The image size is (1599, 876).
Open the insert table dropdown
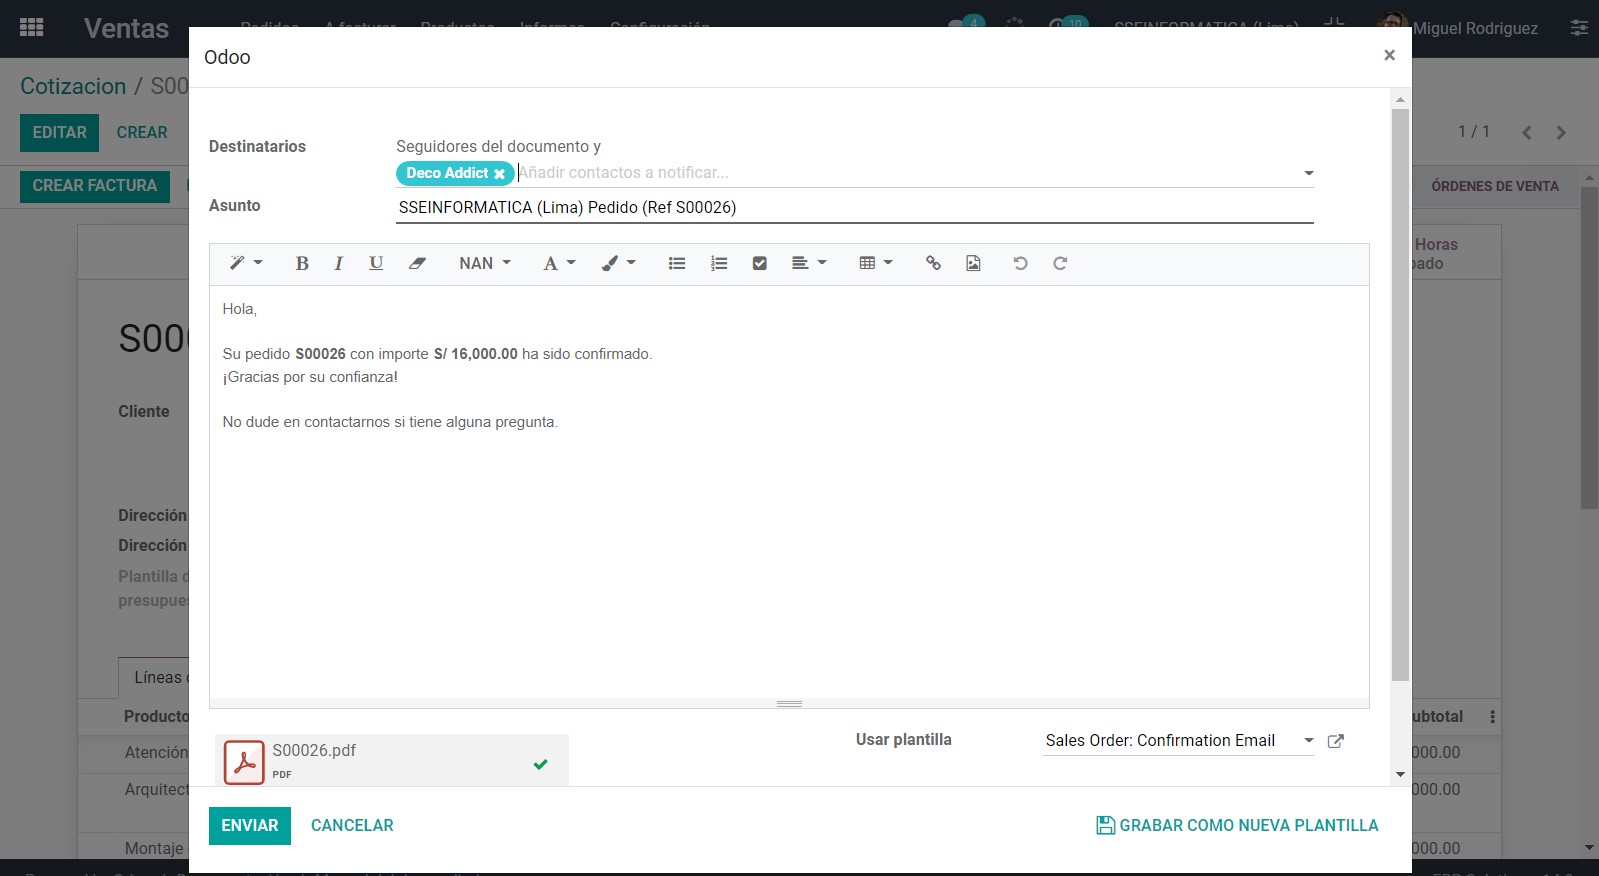tap(876, 263)
